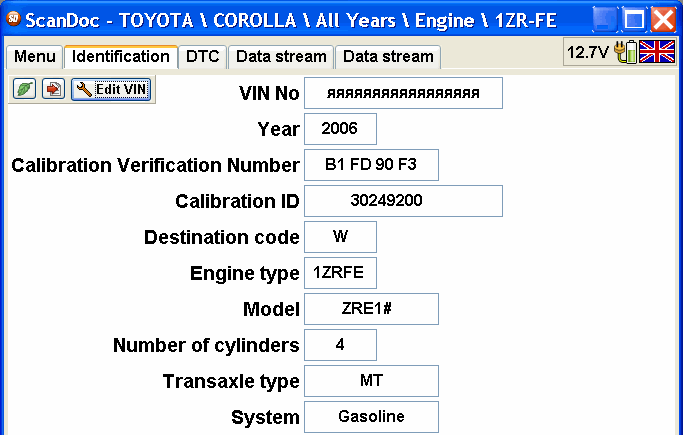Click the UK flag language icon
Image resolution: width=683 pixels, height=435 pixels.
657,52
